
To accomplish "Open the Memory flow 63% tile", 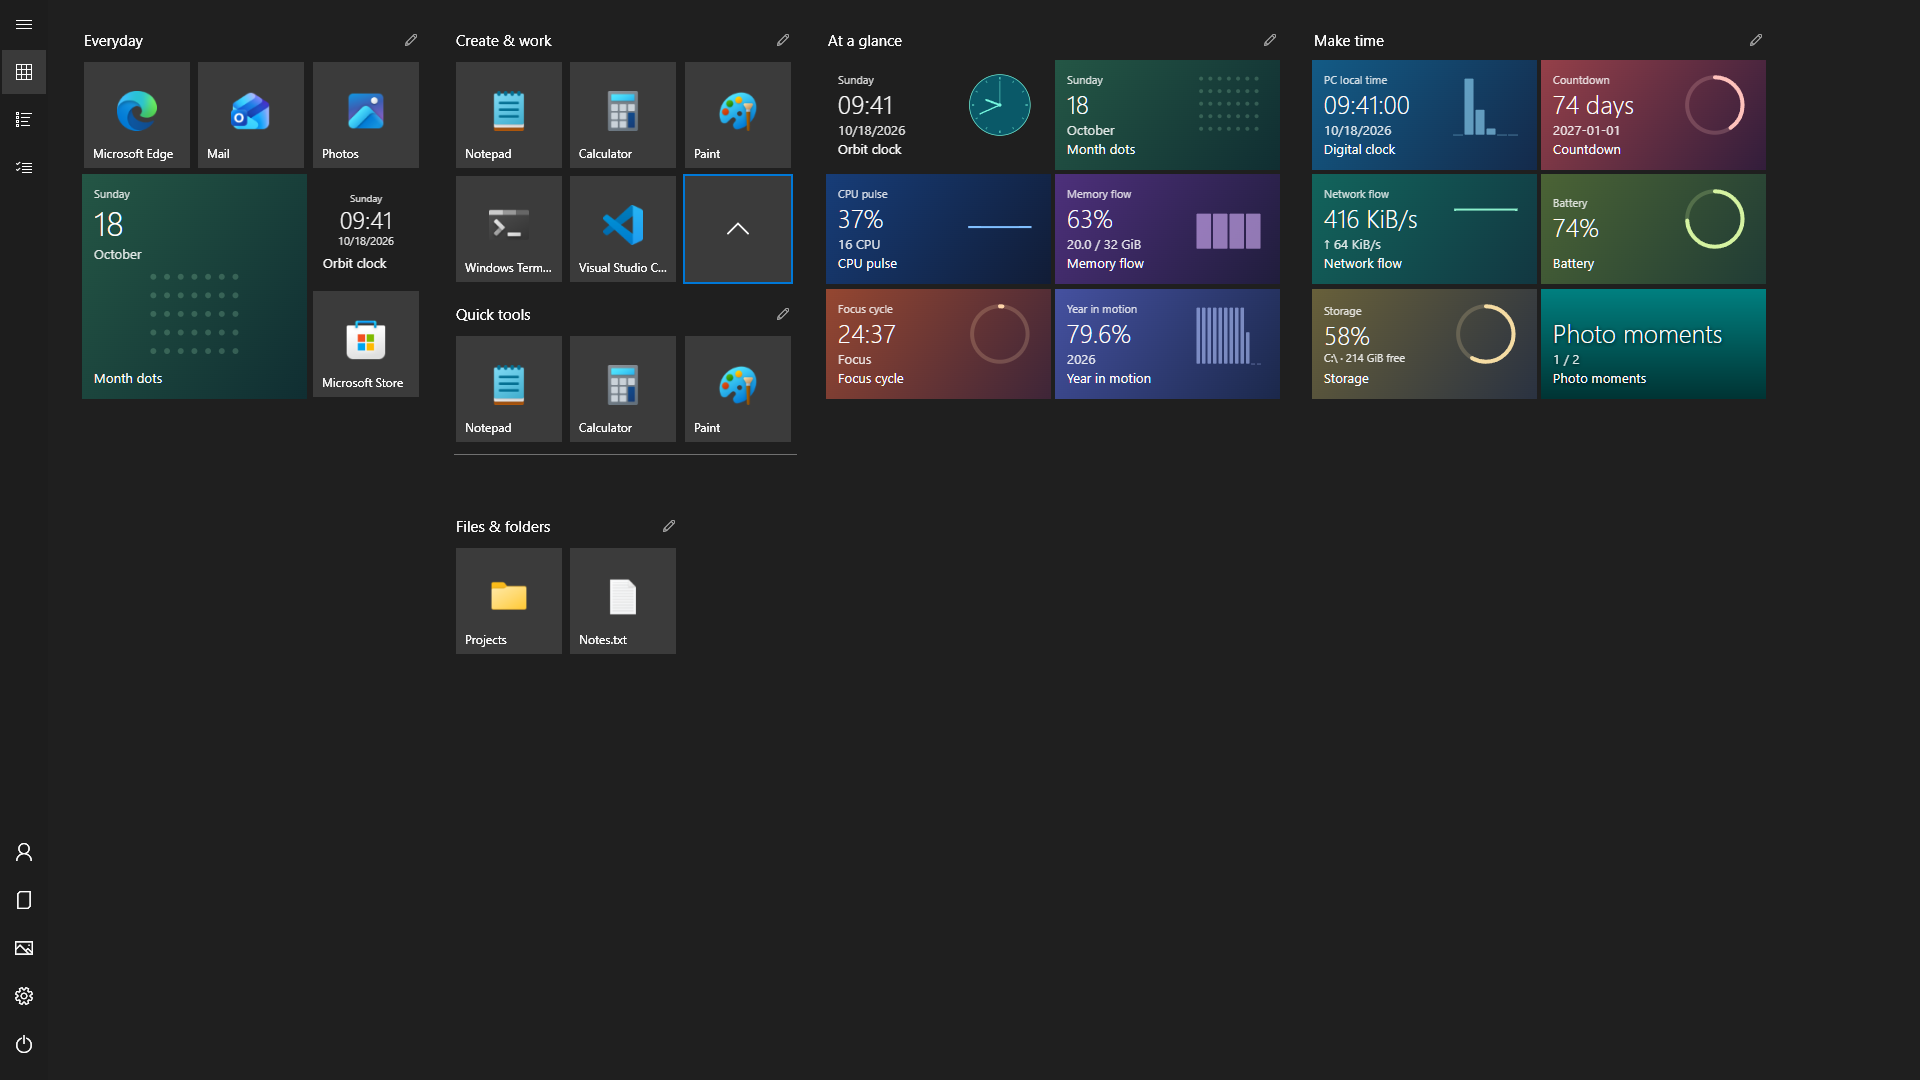I will pyautogui.click(x=1167, y=229).
